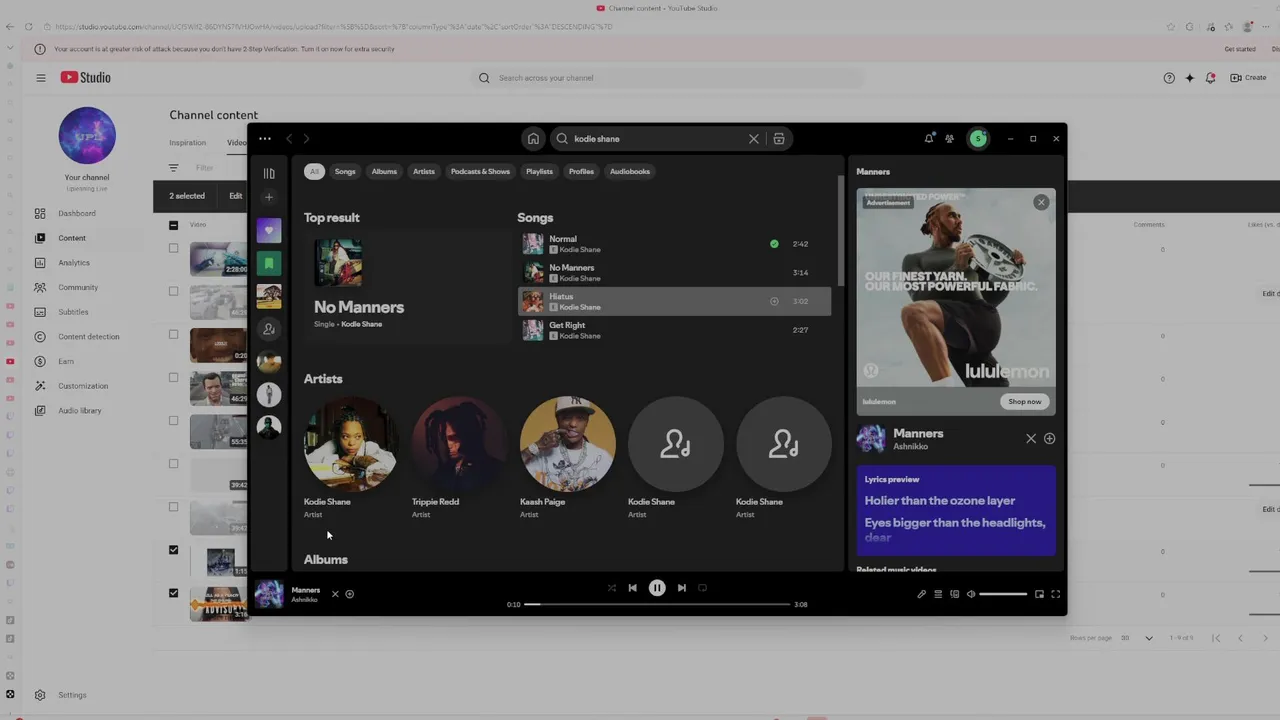Select the Artists filter chip

coord(424,171)
